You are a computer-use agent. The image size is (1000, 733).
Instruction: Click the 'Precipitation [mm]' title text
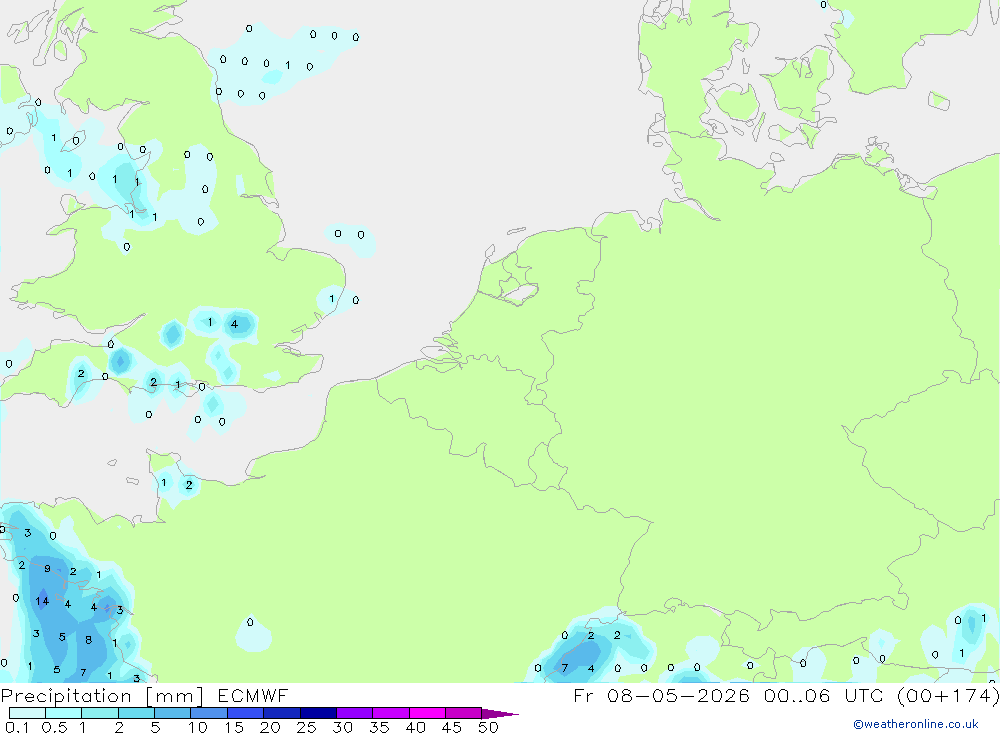click(x=102, y=696)
